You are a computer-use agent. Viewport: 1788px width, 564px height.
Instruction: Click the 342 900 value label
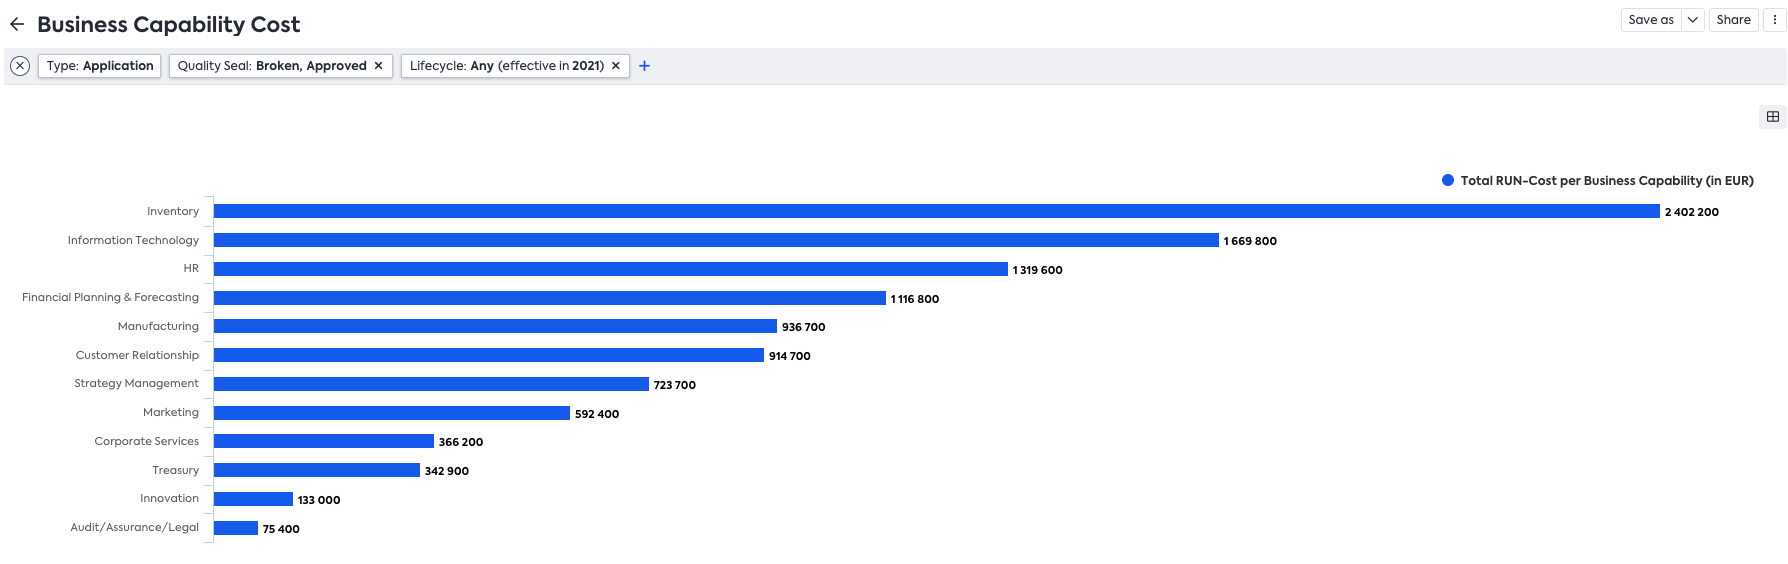(447, 471)
